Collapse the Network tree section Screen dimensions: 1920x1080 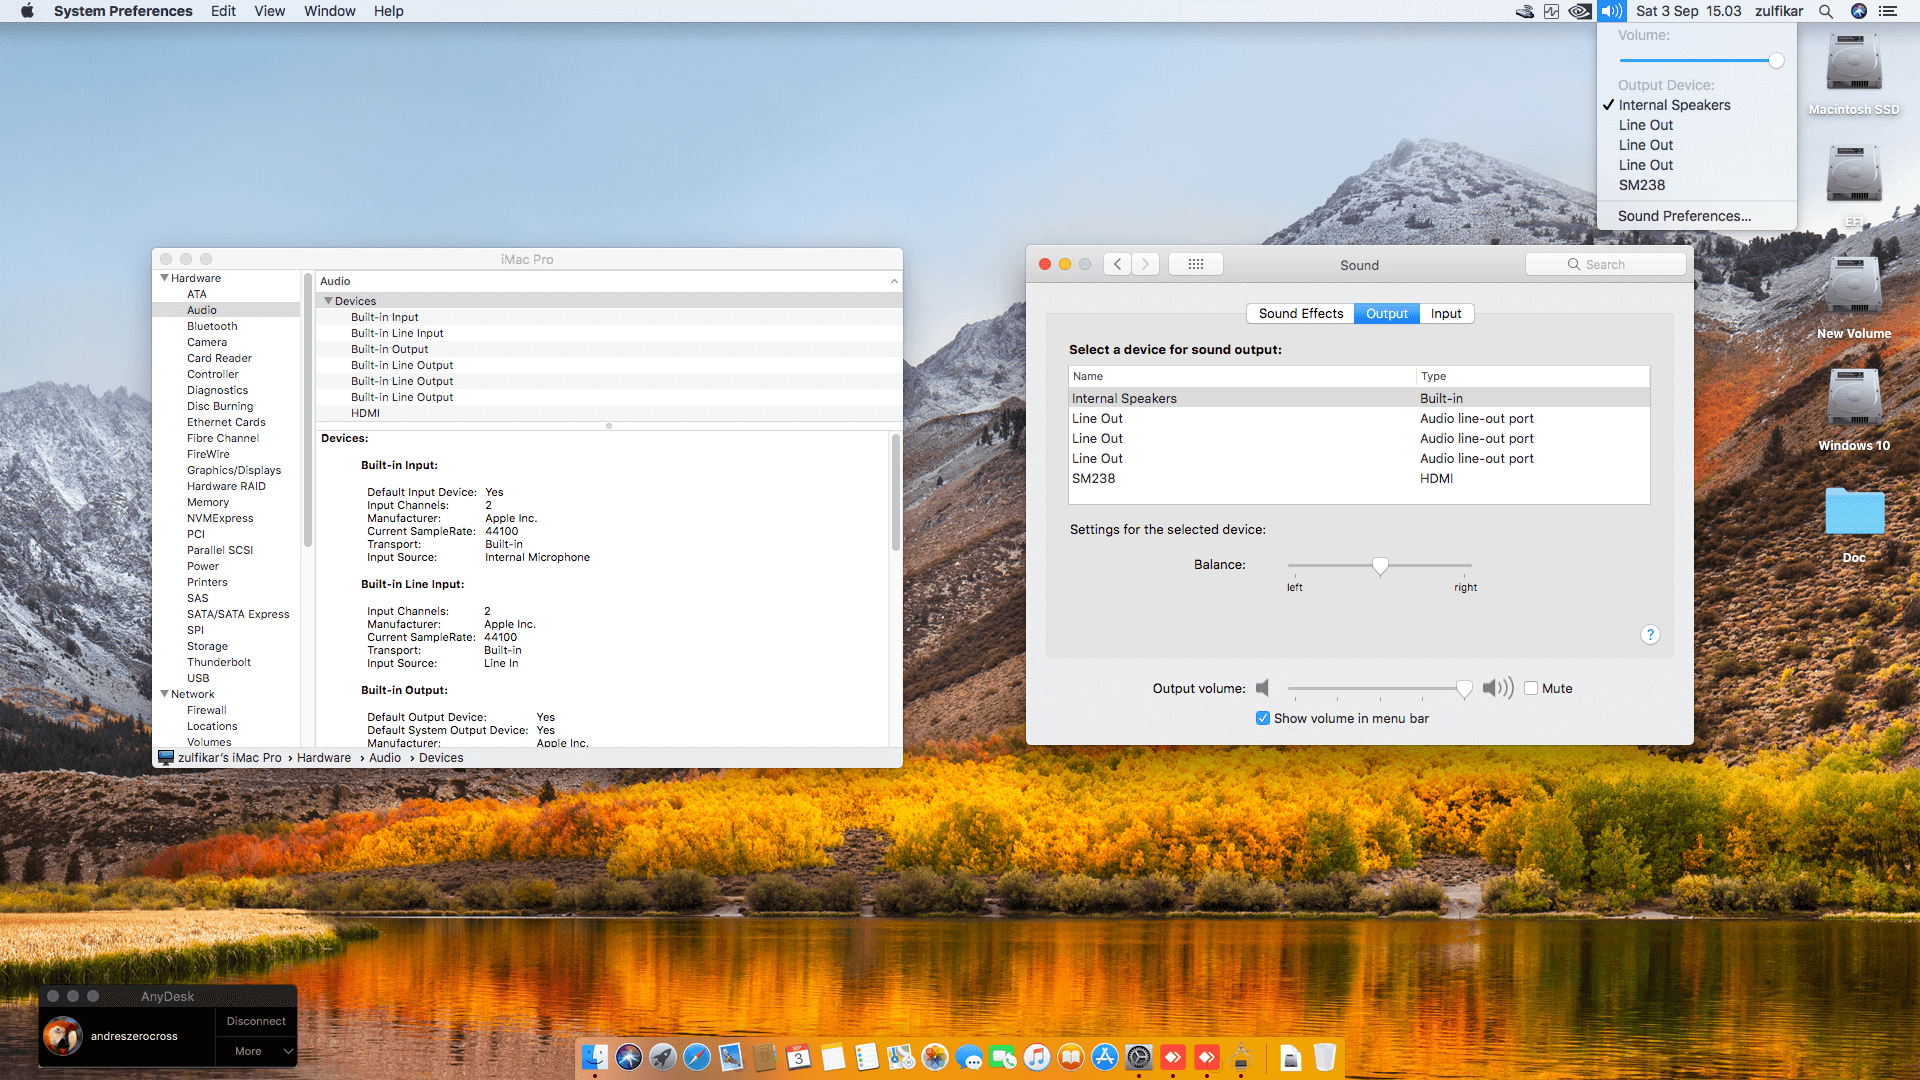(164, 694)
